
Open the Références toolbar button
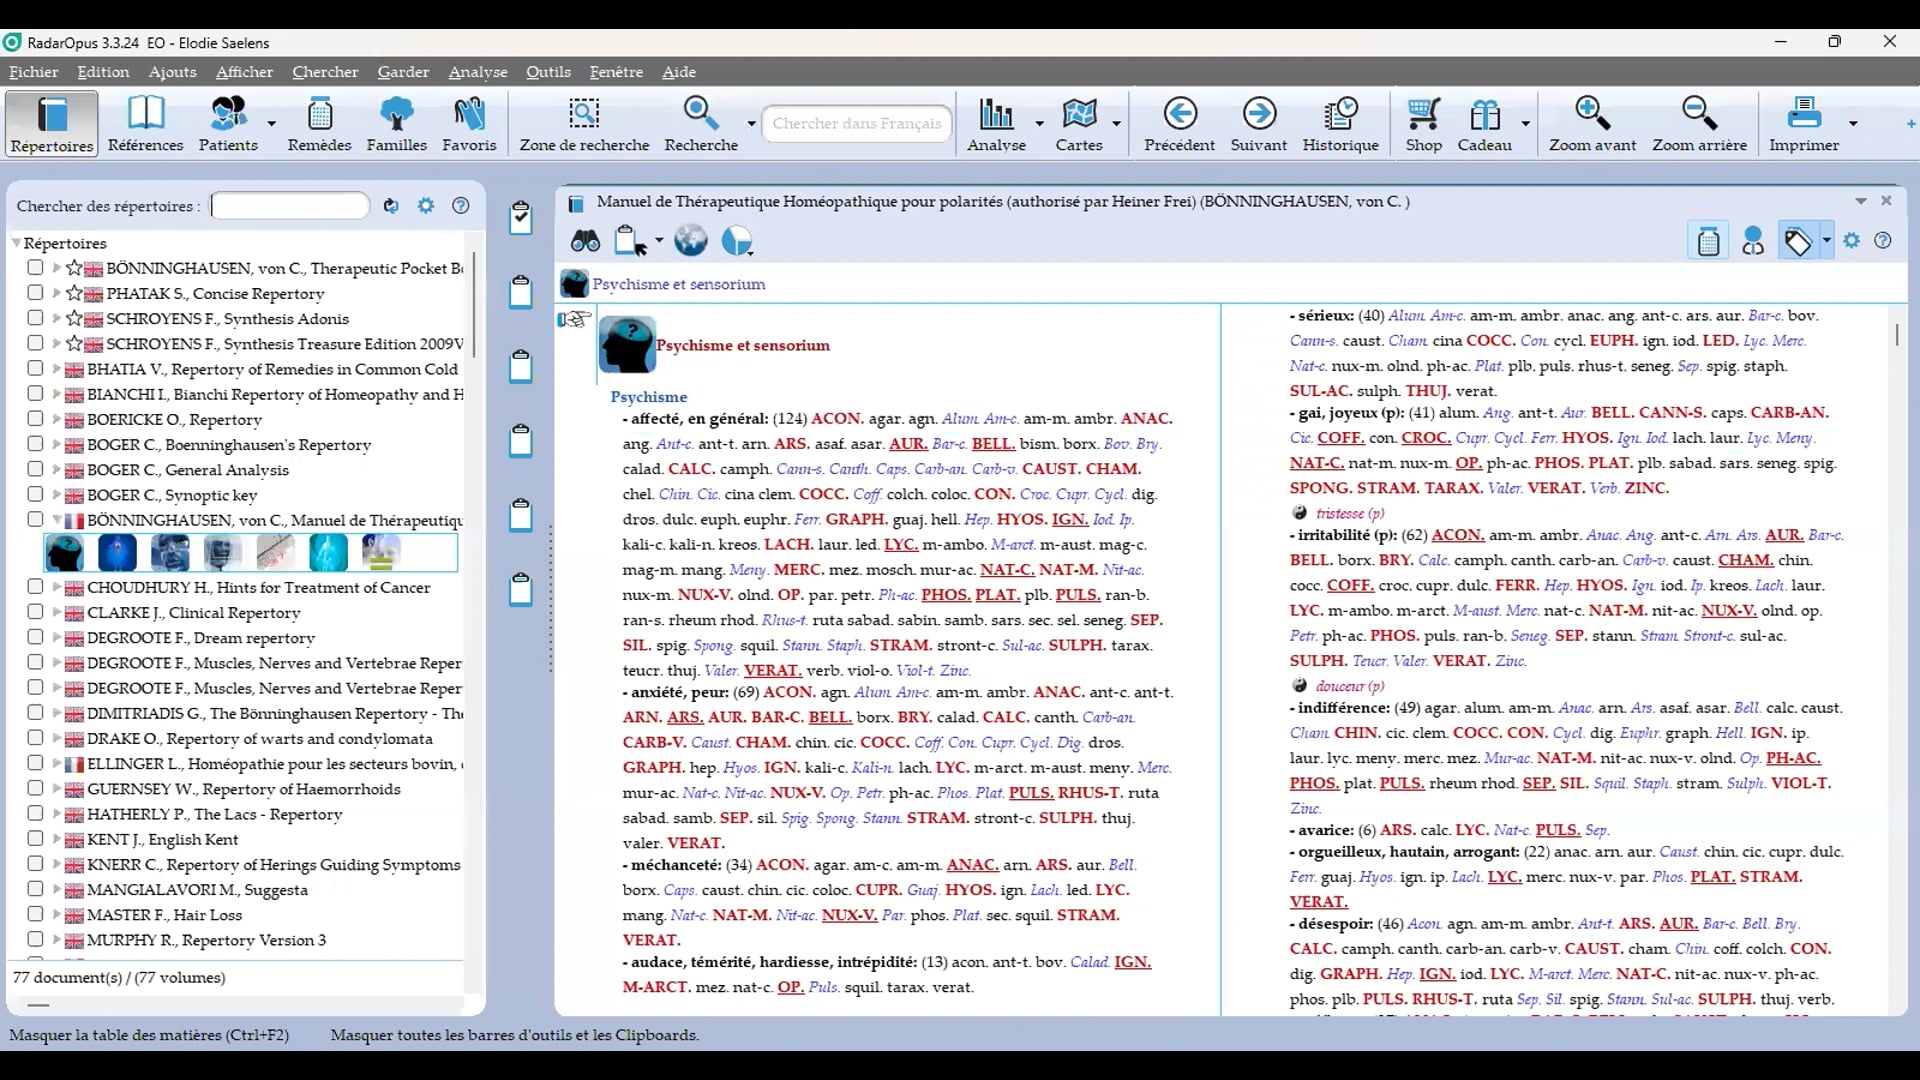point(146,124)
